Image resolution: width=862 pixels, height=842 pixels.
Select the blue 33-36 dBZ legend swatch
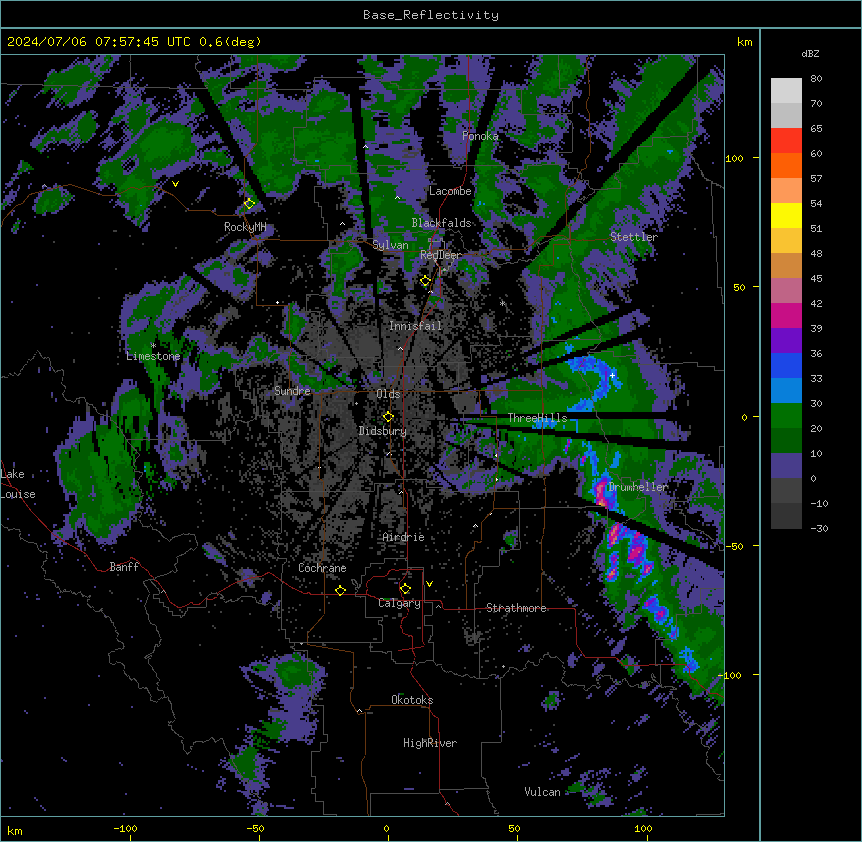[786, 365]
